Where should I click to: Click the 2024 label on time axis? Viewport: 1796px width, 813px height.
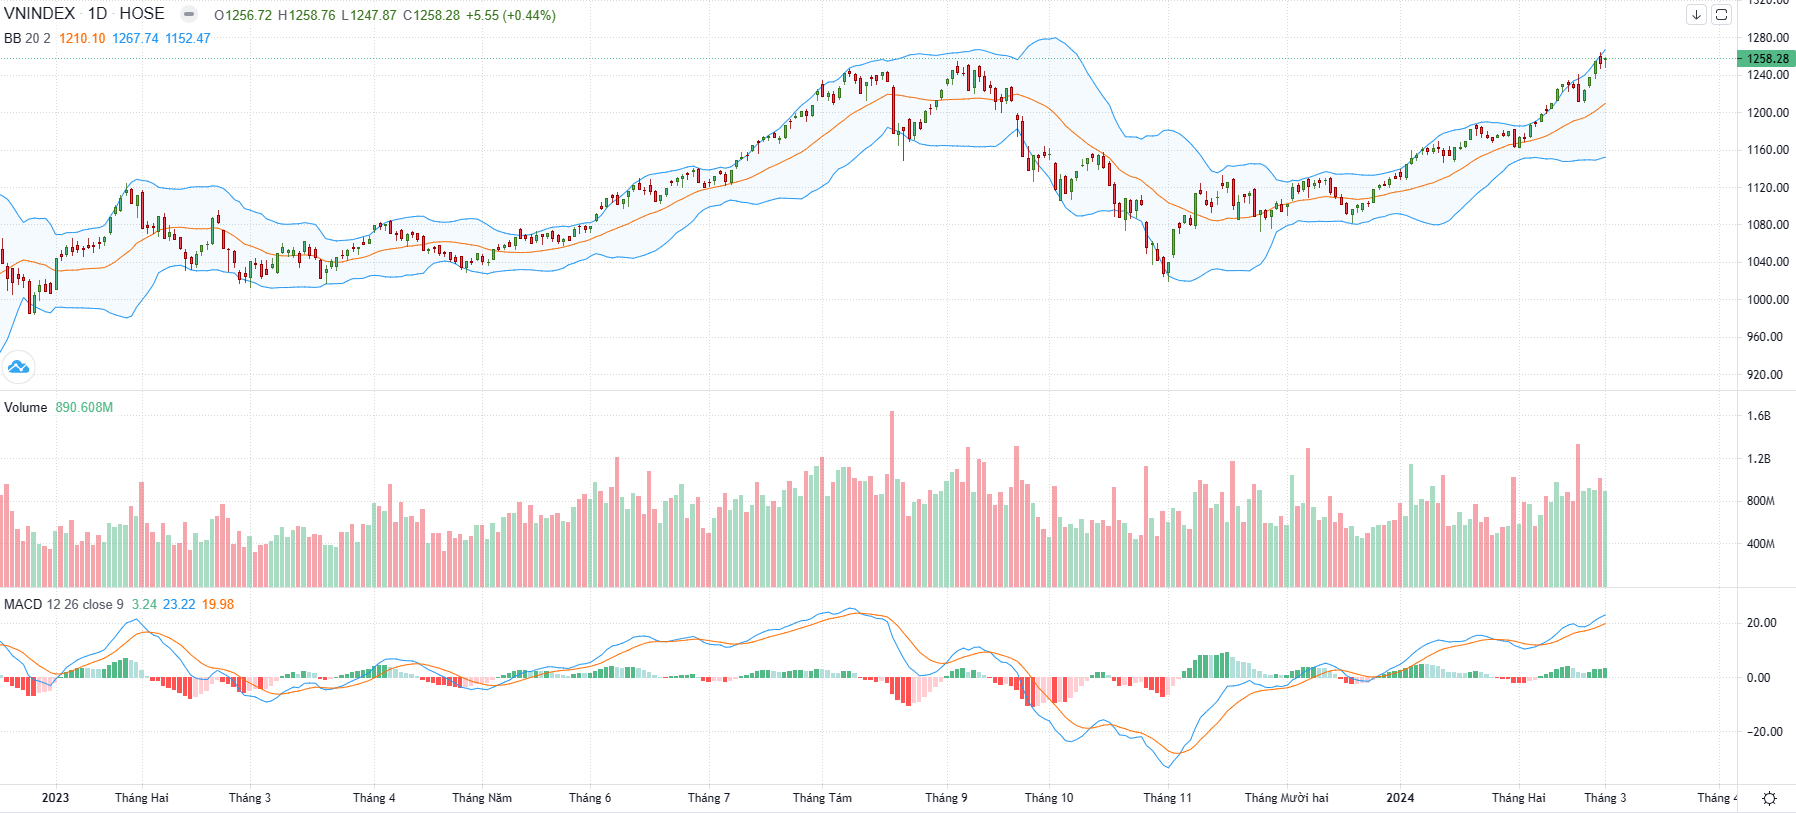pos(1400,798)
